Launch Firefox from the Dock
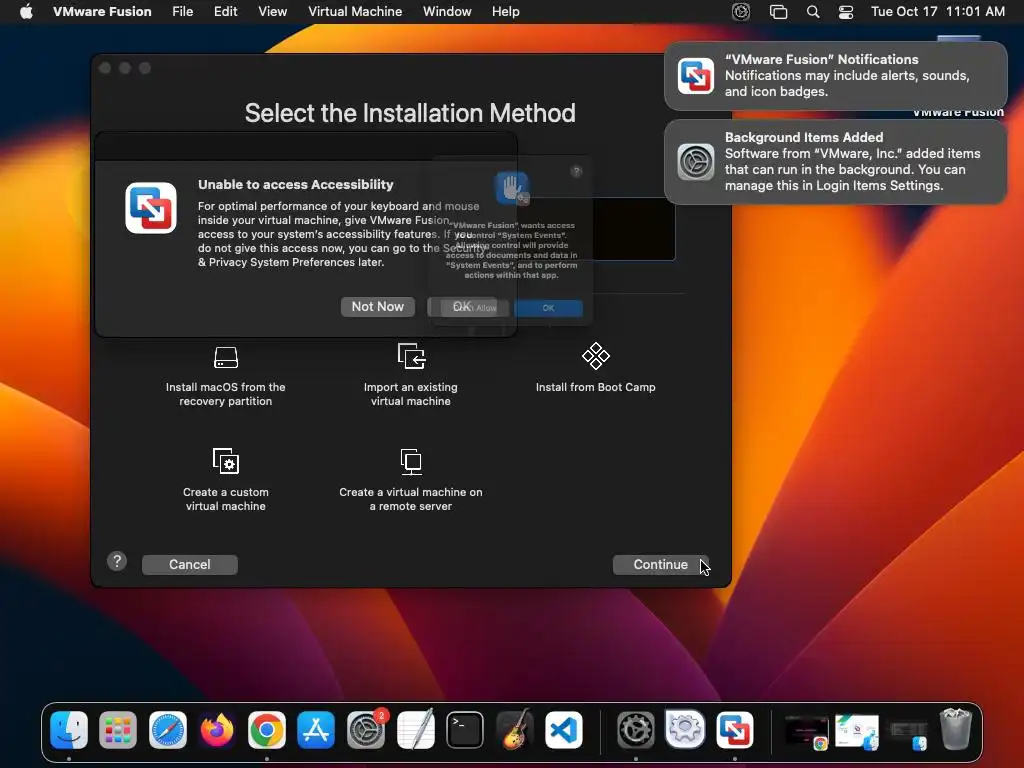This screenshot has width=1024, height=768. [217, 729]
